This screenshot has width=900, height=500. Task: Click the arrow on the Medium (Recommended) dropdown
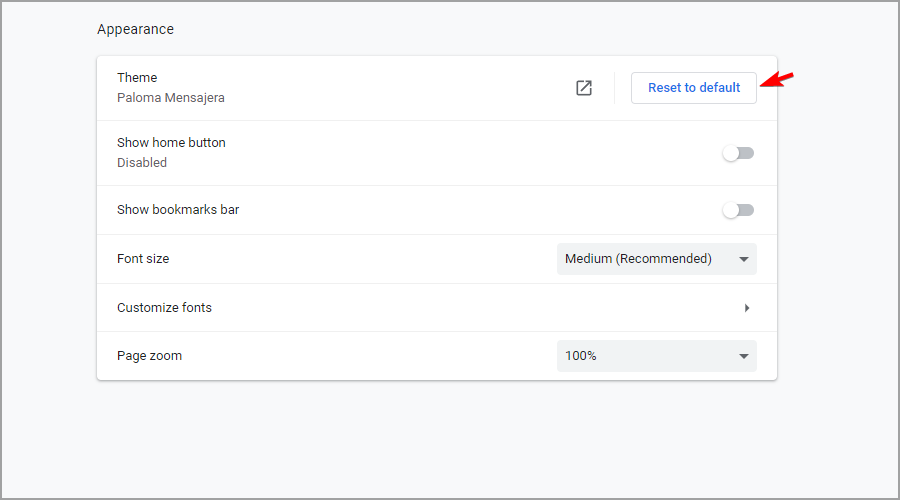pos(744,259)
